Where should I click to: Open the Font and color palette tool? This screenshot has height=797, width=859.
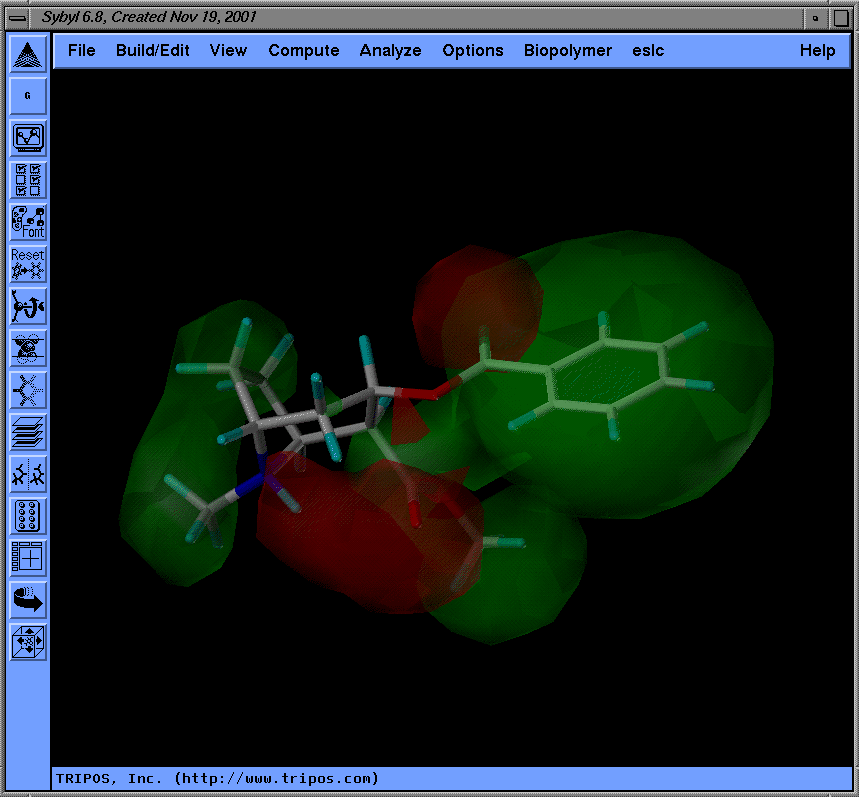point(27,222)
